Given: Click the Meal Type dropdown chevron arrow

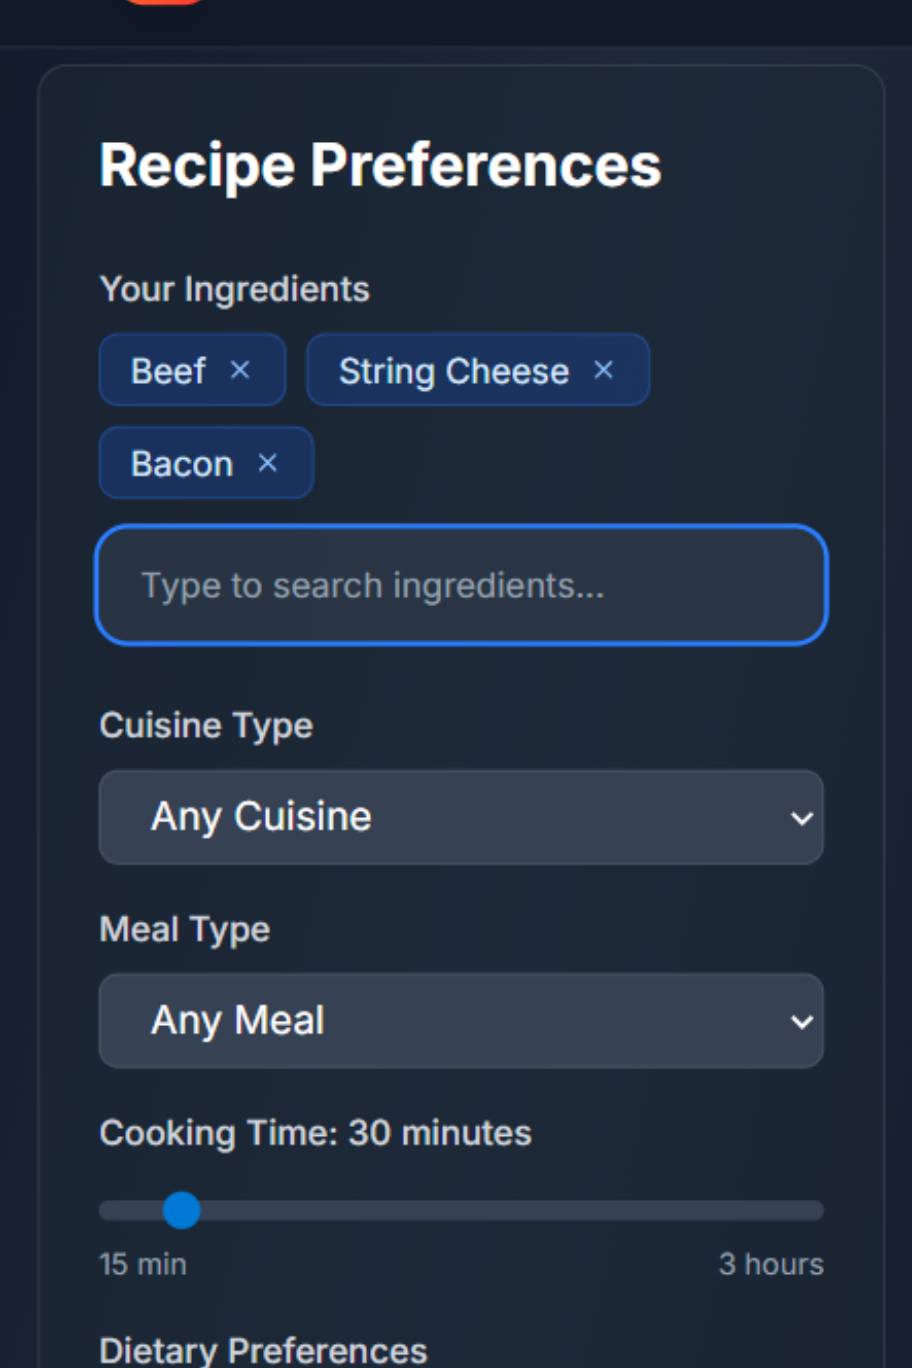Looking at the screenshot, I should pos(801,1022).
